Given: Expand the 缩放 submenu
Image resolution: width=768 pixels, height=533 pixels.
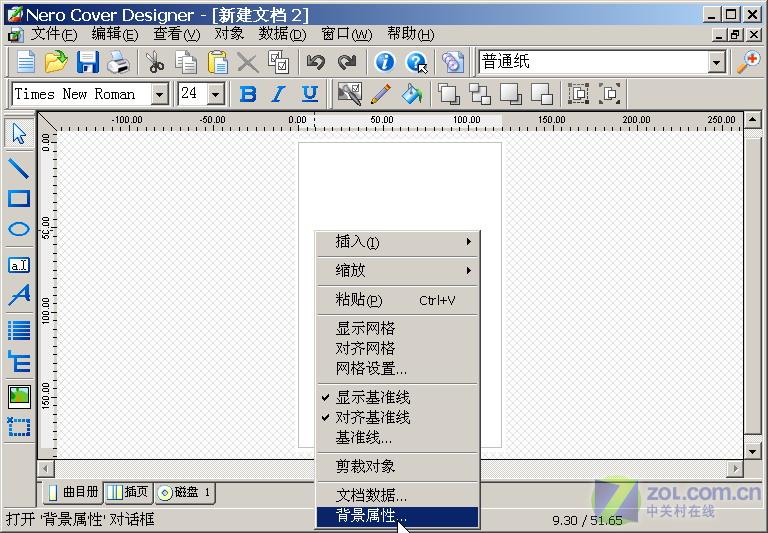Looking at the screenshot, I should (x=398, y=270).
